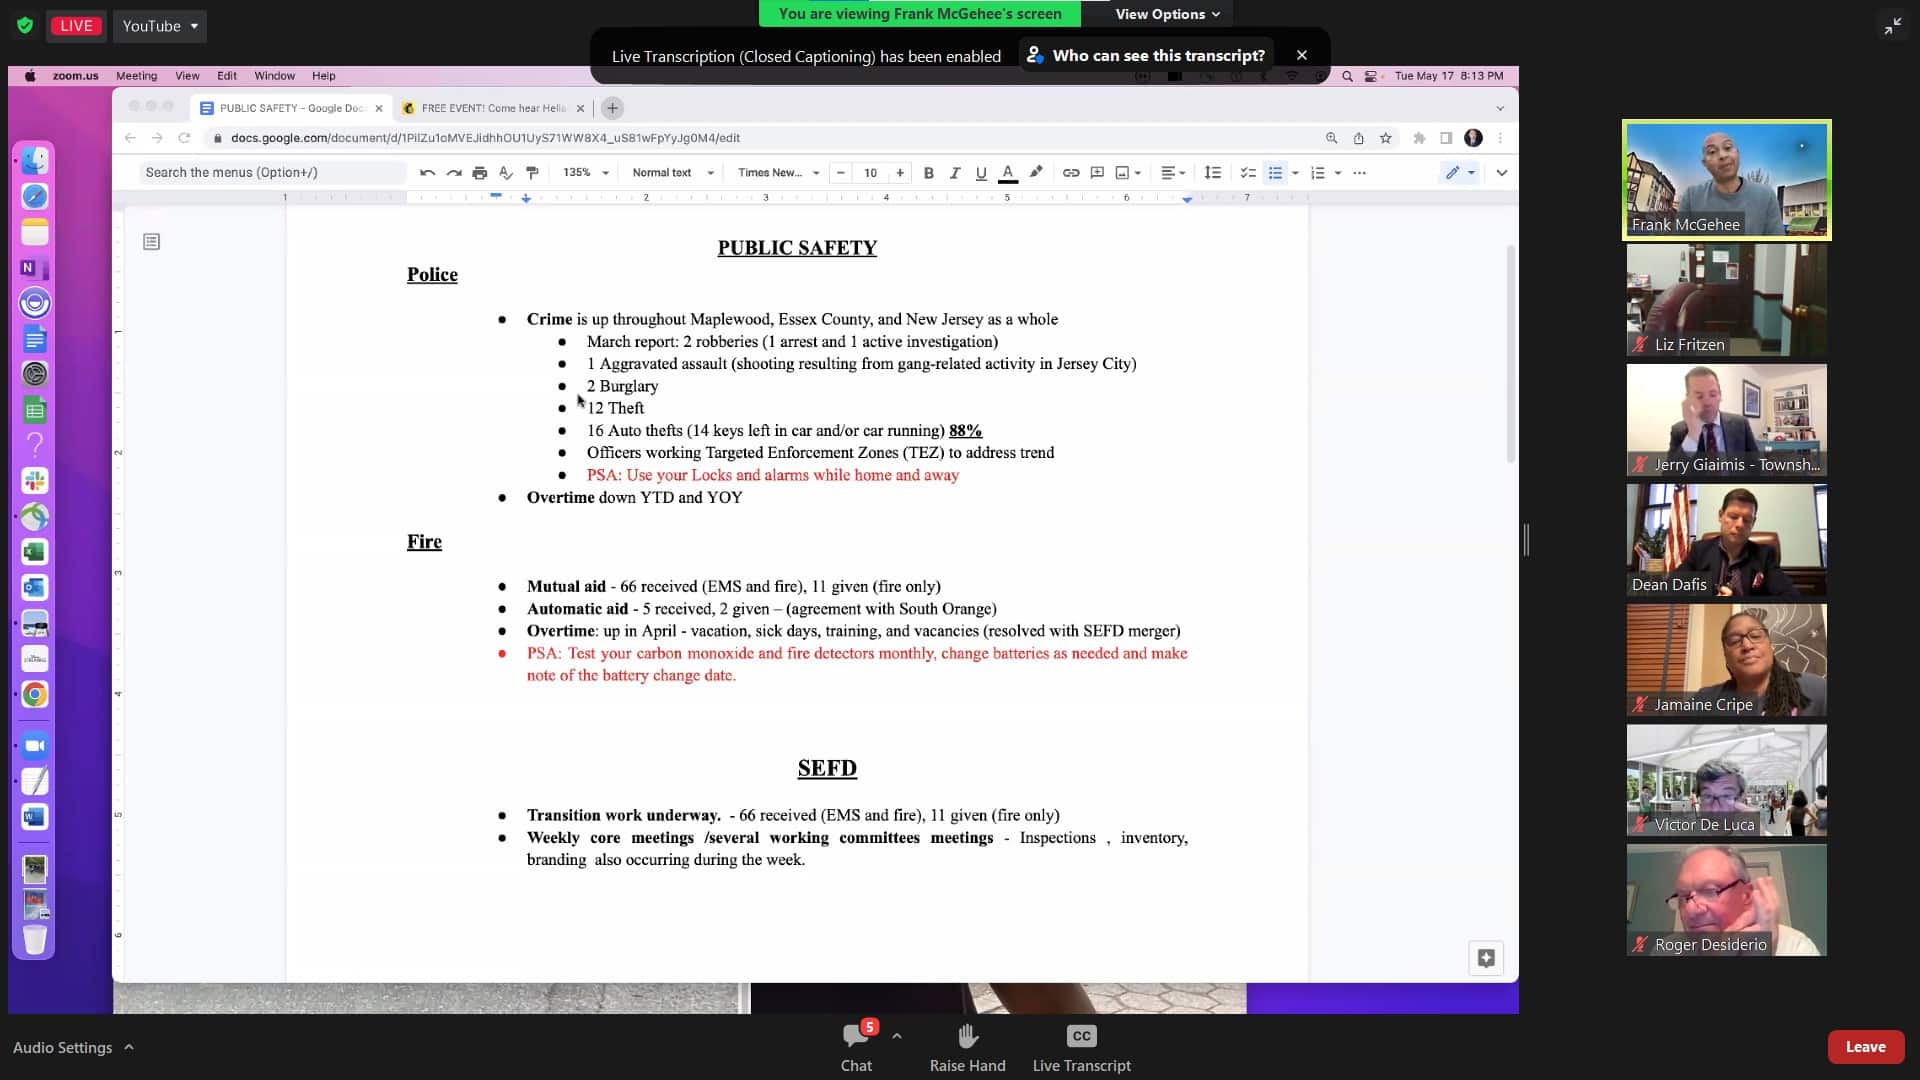The height and width of the screenshot is (1080, 1920).
Task: Select Frank McGehee video thumbnail
Action: pos(1726,180)
